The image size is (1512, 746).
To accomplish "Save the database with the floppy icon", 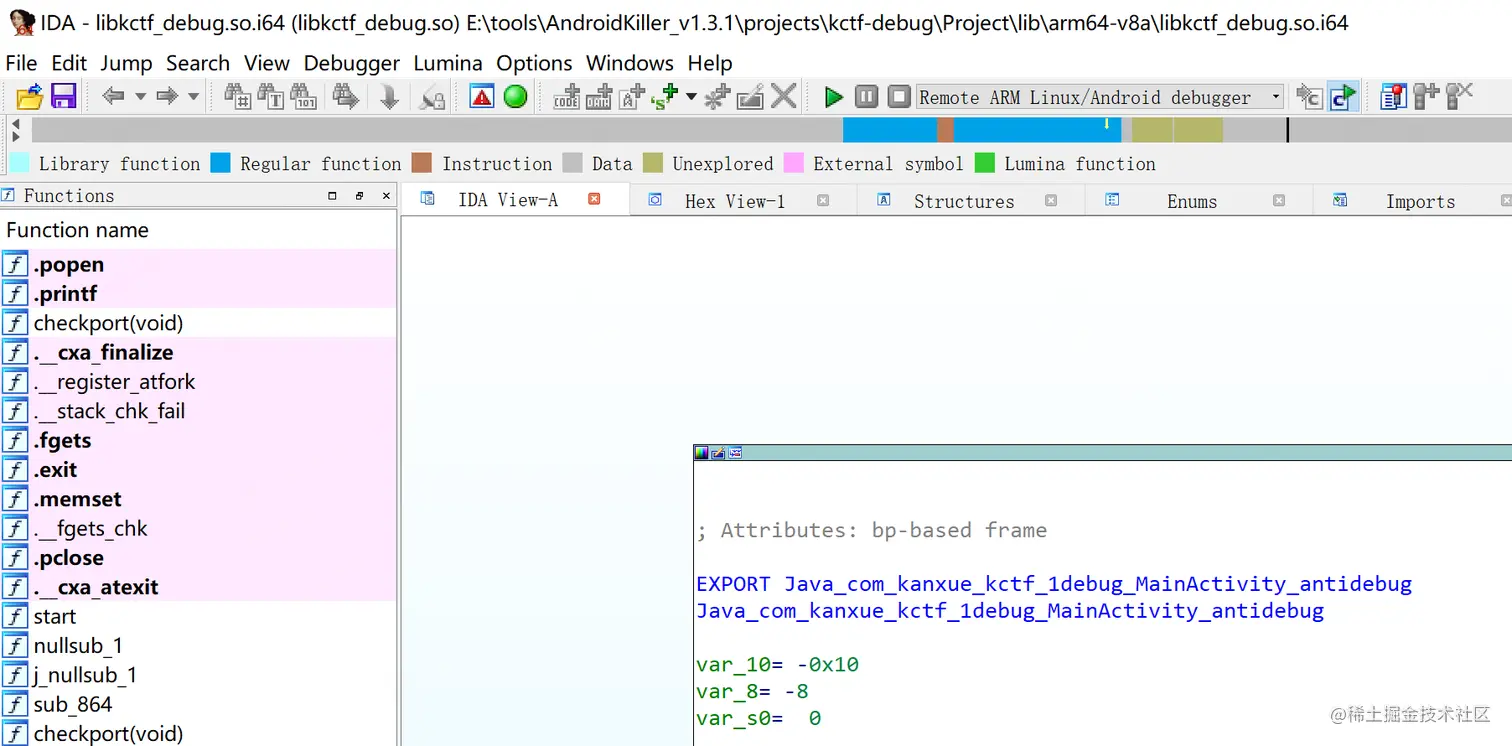I will click(x=64, y=97).
